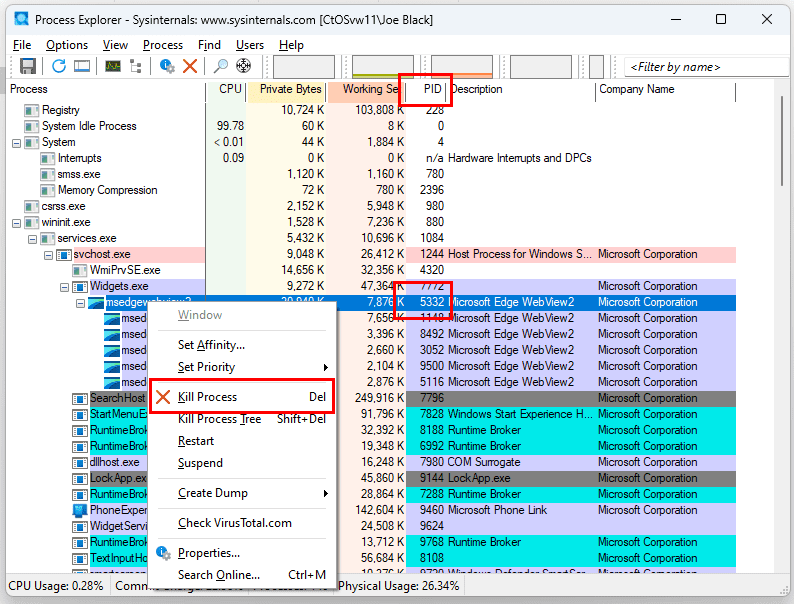Open the Properties toolbar icon with gear
This screenshot has width=794, height=604.
tap(167, 67)
